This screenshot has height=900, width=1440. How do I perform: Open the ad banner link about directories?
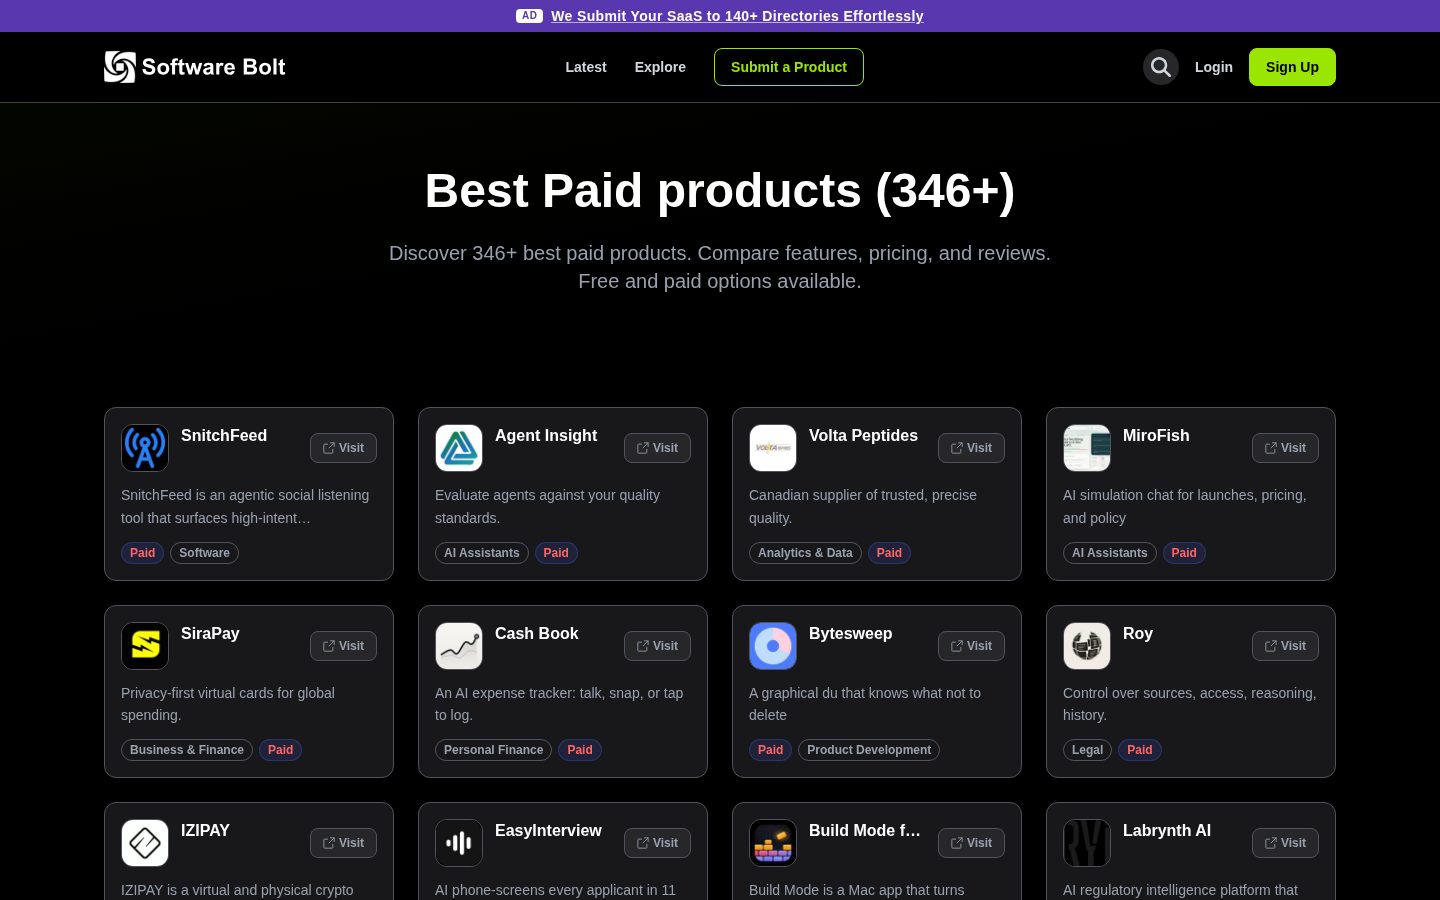(x=737, y=16)
